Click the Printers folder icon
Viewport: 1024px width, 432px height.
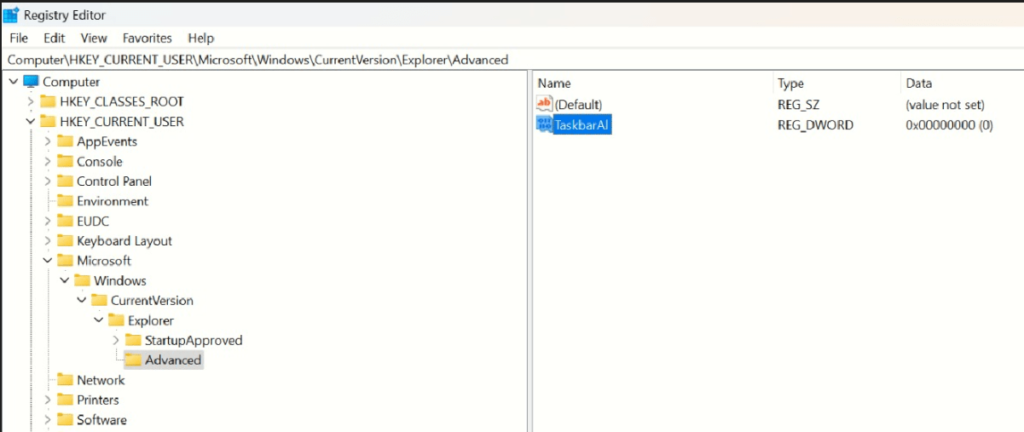(x=65, y=399)
